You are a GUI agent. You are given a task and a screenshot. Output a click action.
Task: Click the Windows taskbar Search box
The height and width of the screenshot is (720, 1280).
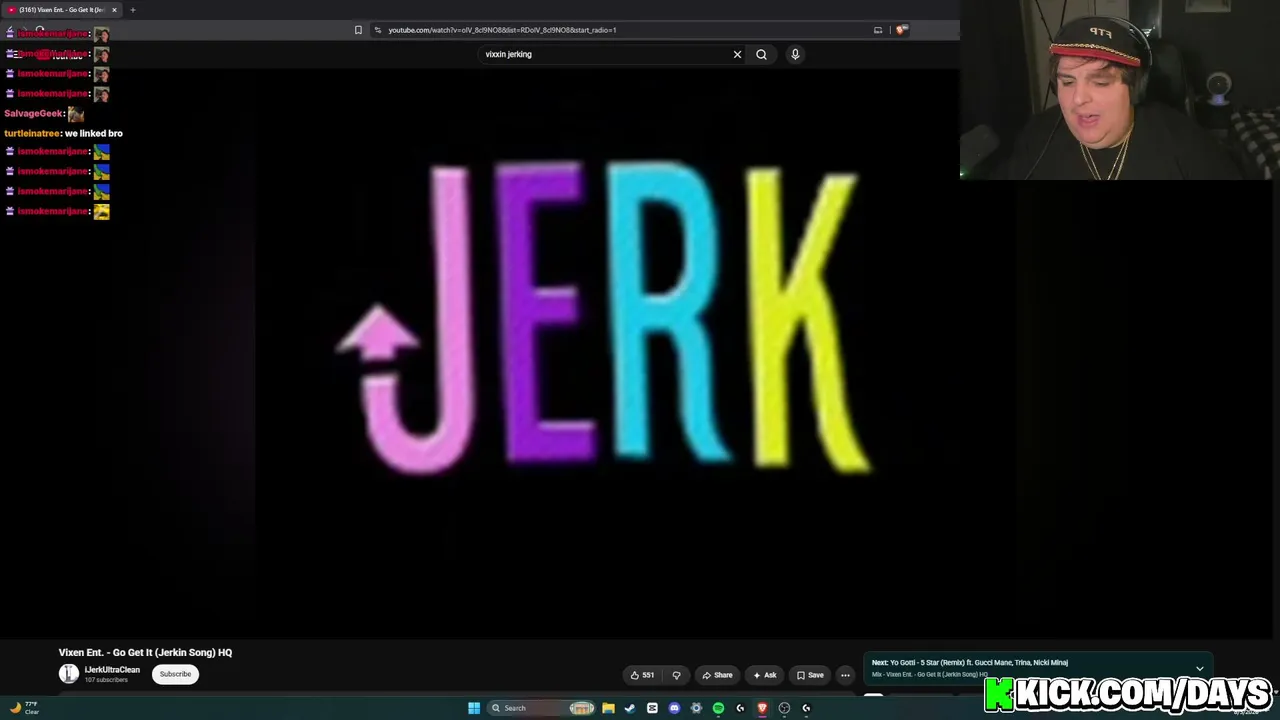(540, 708)
